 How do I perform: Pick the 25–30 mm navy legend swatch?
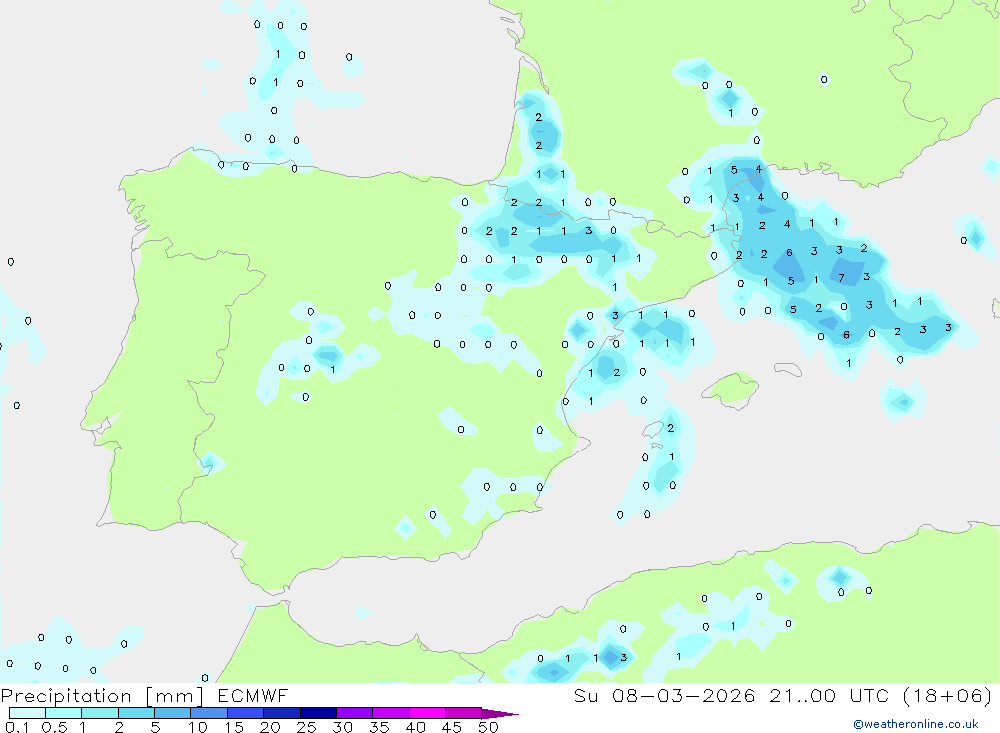tap(318, 713)
